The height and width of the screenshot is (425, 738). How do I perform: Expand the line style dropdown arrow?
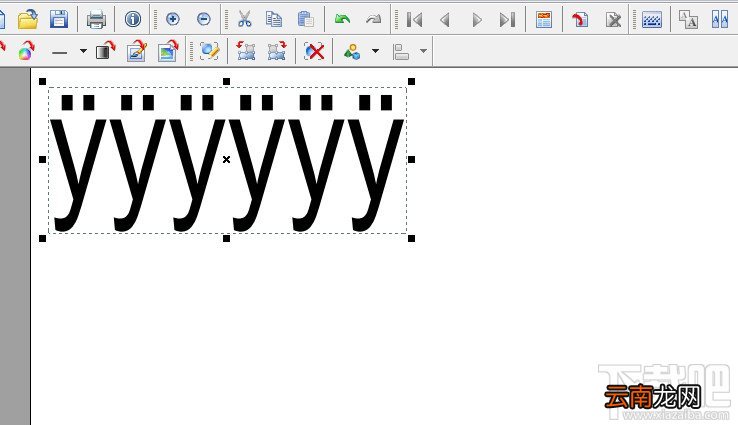click(x=83, y=50)
